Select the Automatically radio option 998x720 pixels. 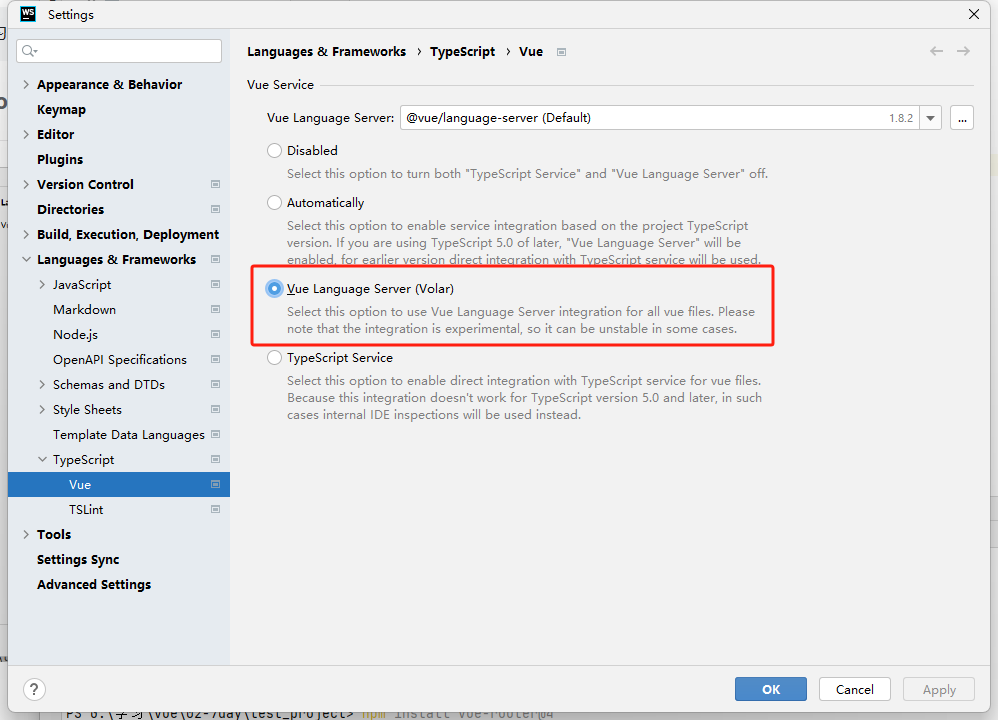tap(274, 202)
